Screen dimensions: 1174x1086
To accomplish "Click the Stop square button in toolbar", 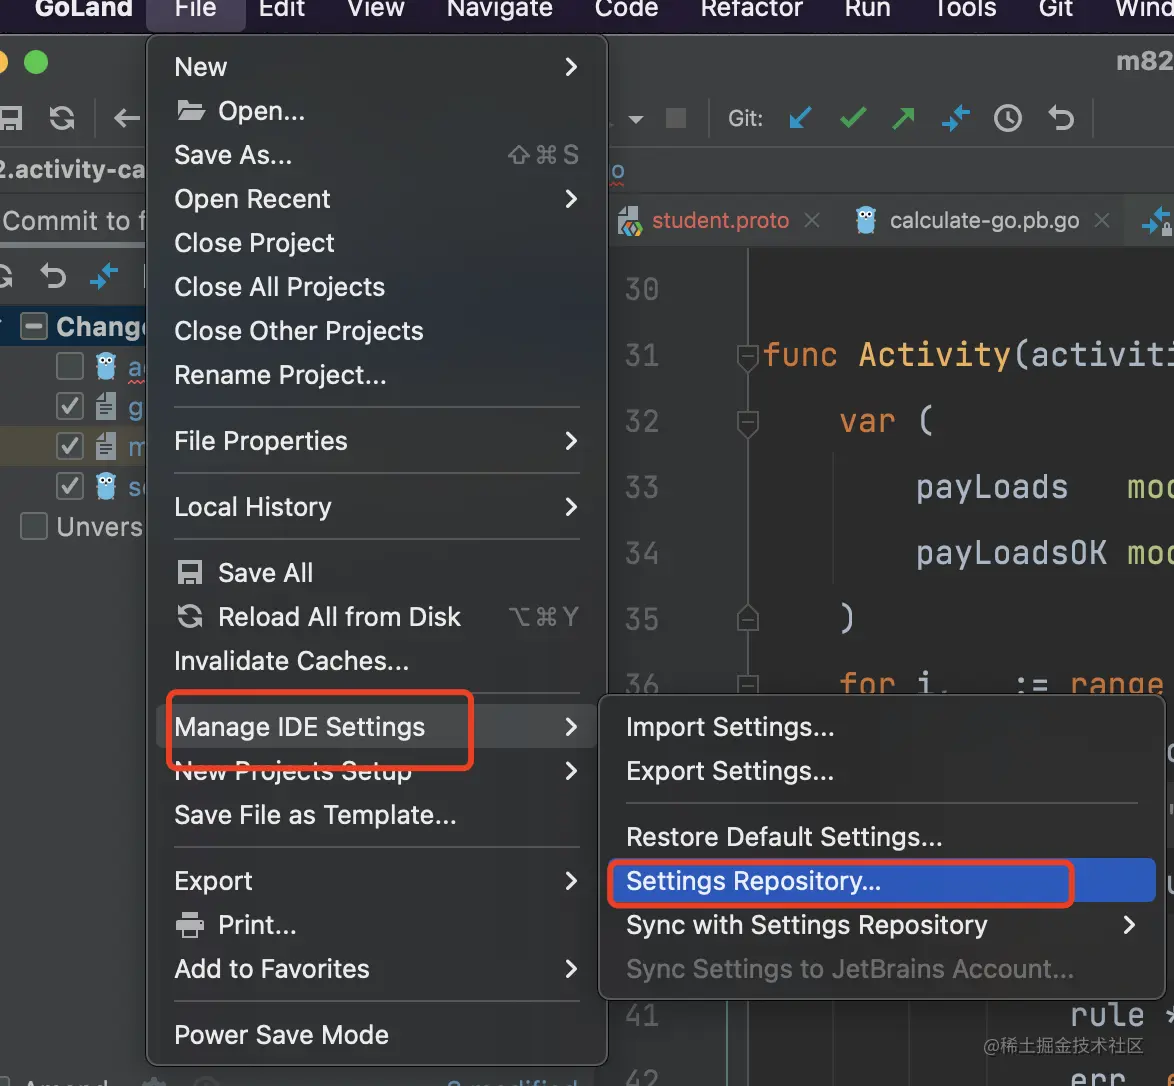I will pyautogui.click(x=676, y=118).
